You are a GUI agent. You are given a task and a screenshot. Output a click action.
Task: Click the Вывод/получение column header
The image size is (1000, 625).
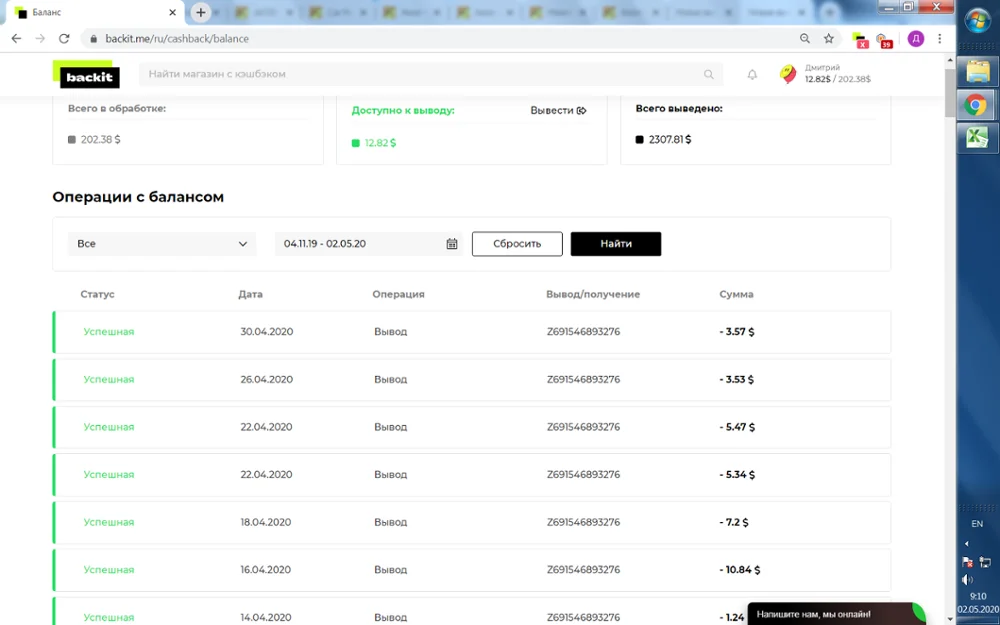593,294
